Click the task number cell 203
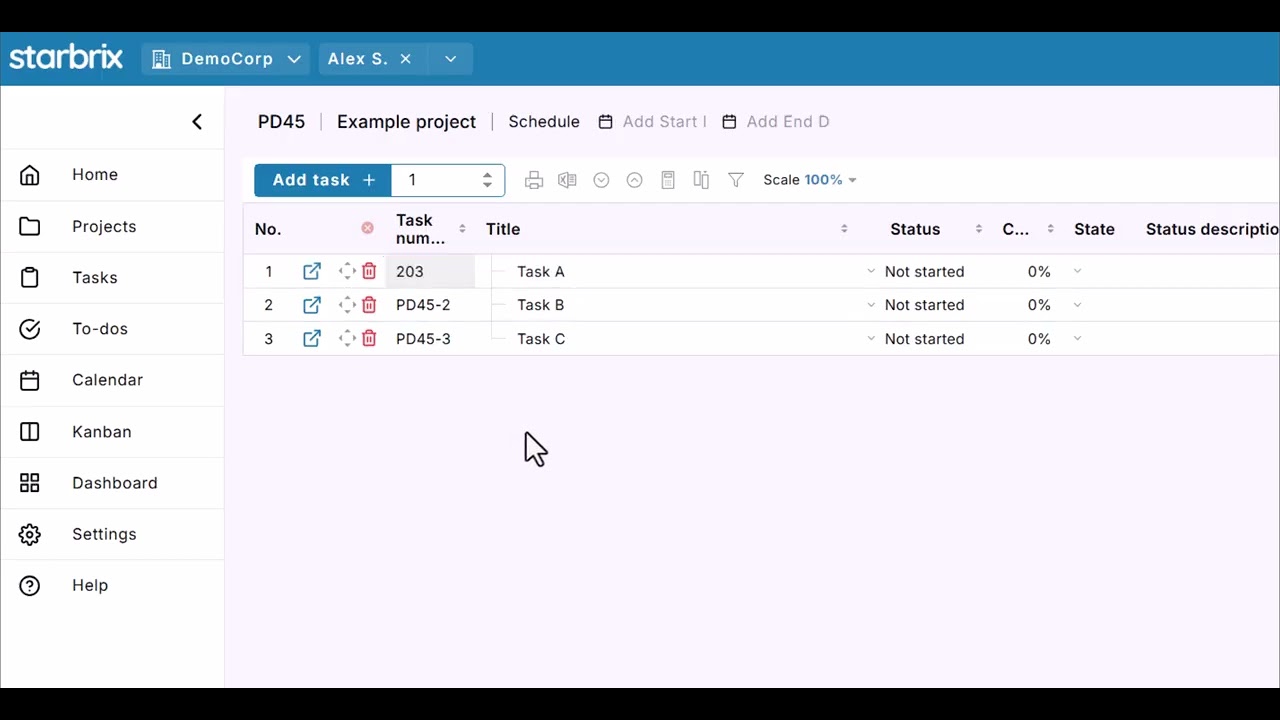This screenshot has width=1280, height=720. (x=430, y=271)
